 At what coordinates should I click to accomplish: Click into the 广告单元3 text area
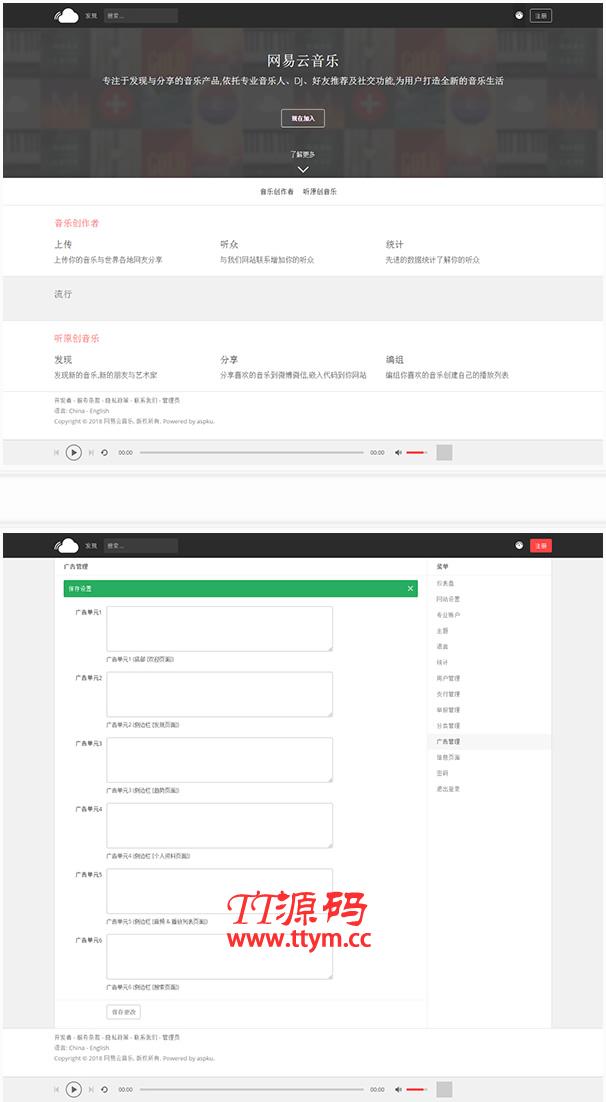pyautogui.click(x=219, y=760)
